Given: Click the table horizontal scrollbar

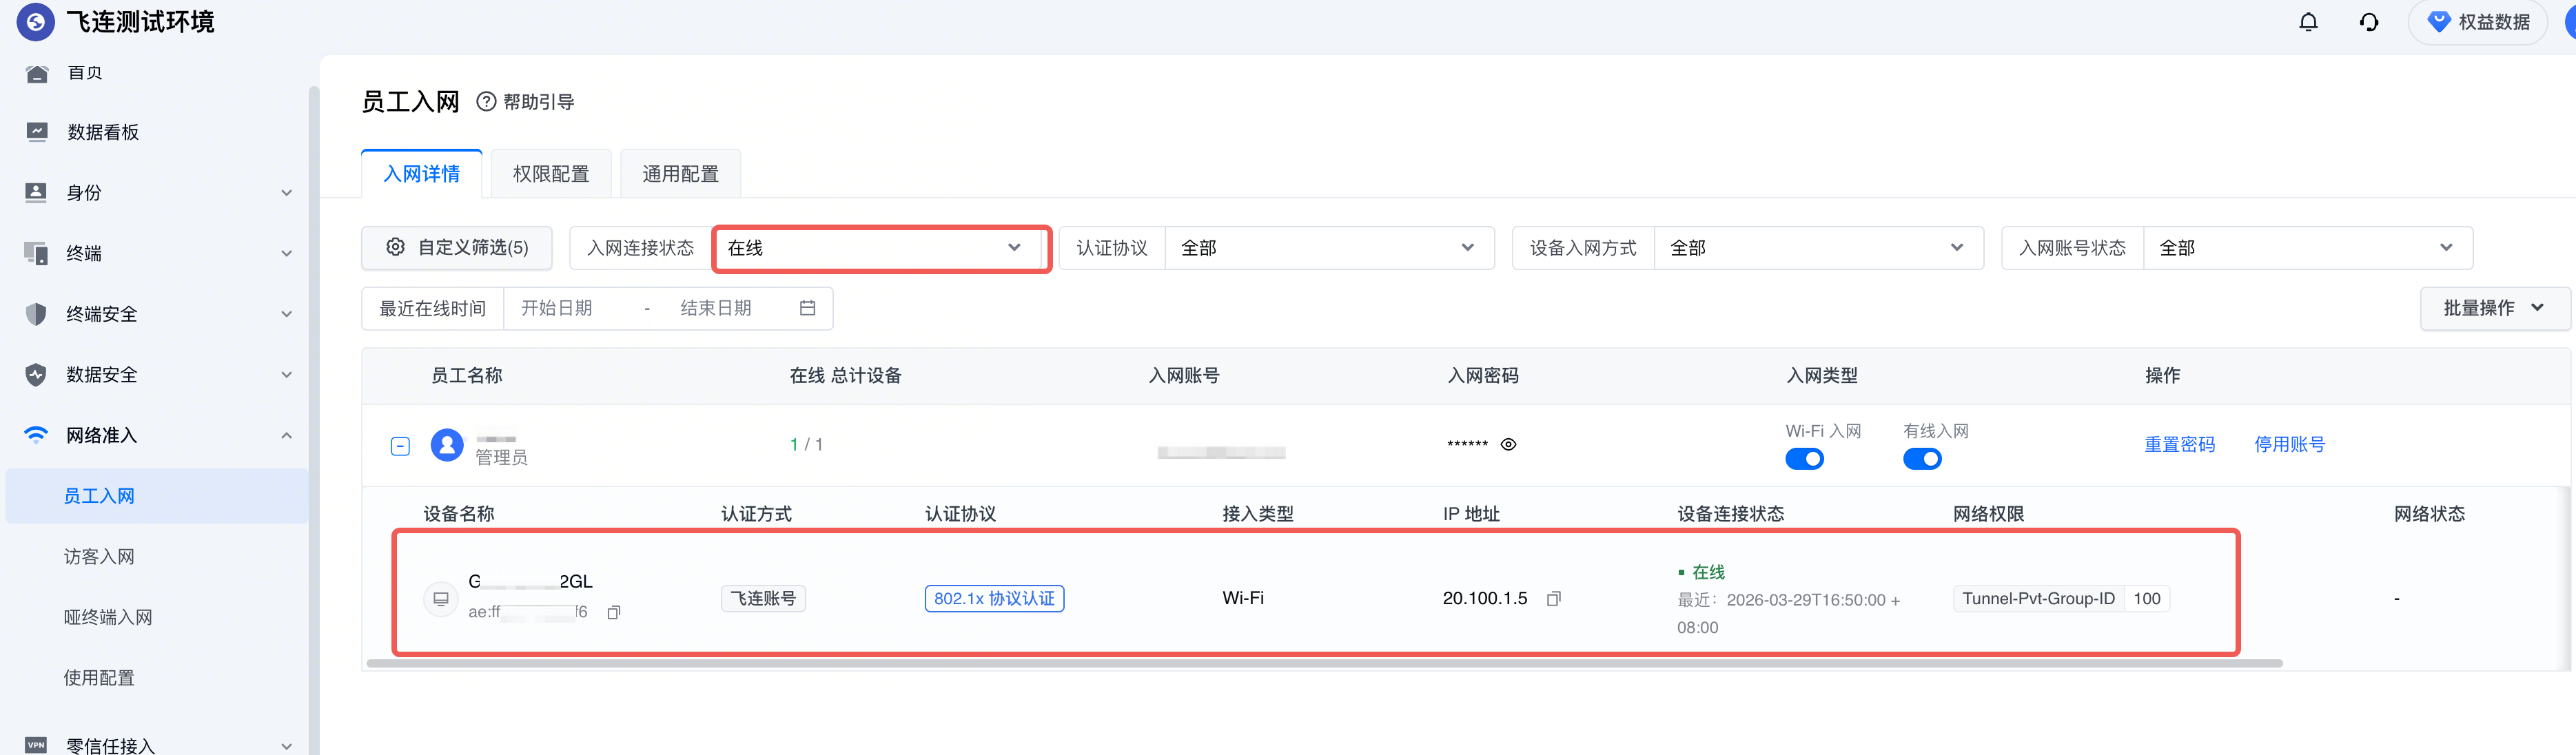Looking at the screenshot, I should [x=1324, y=663].
